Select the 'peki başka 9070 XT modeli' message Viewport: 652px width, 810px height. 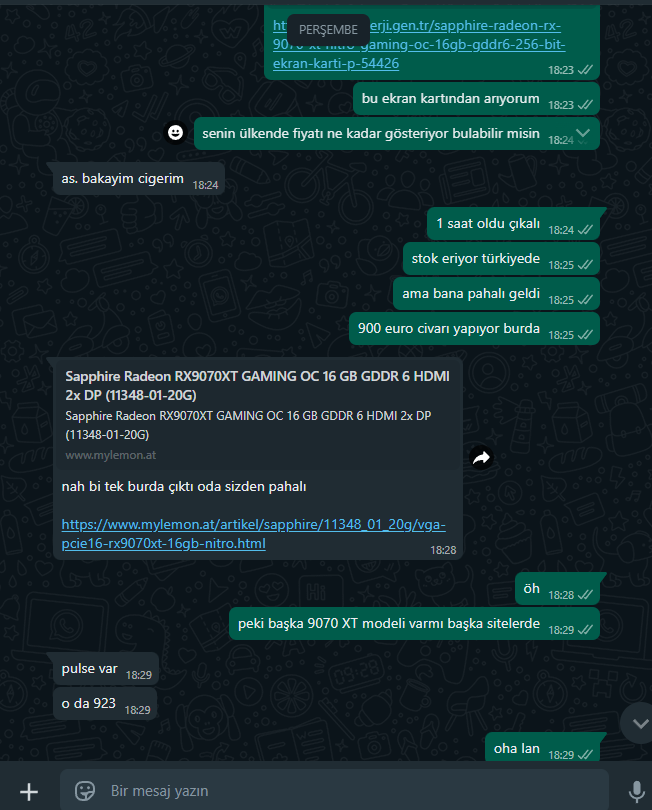(414, 624)
